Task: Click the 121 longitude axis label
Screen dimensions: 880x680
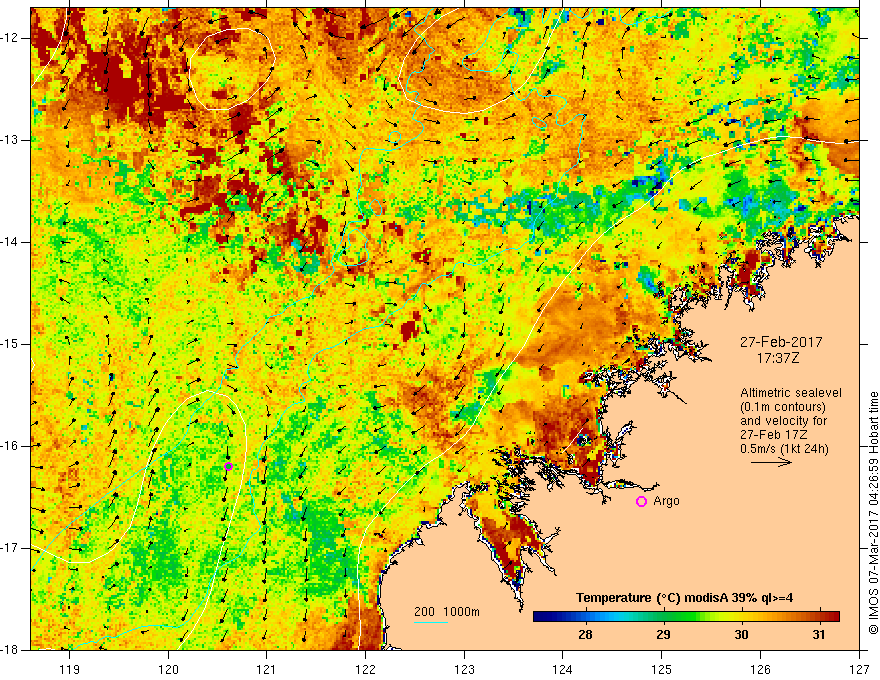Action: (x=267, y=669)
